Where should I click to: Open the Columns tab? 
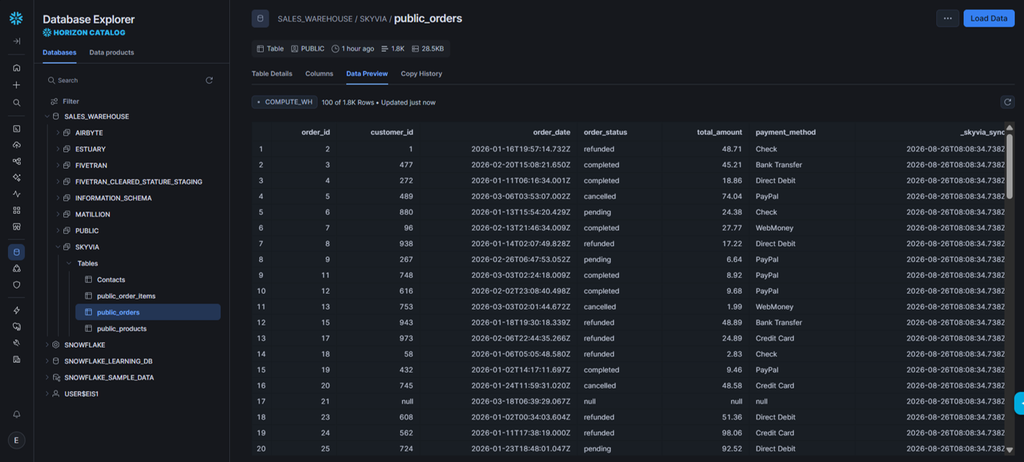click(319, 74)
